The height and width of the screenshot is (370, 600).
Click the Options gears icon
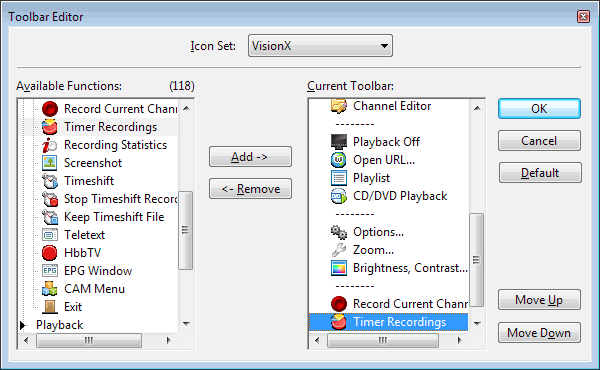coord(339,231)
